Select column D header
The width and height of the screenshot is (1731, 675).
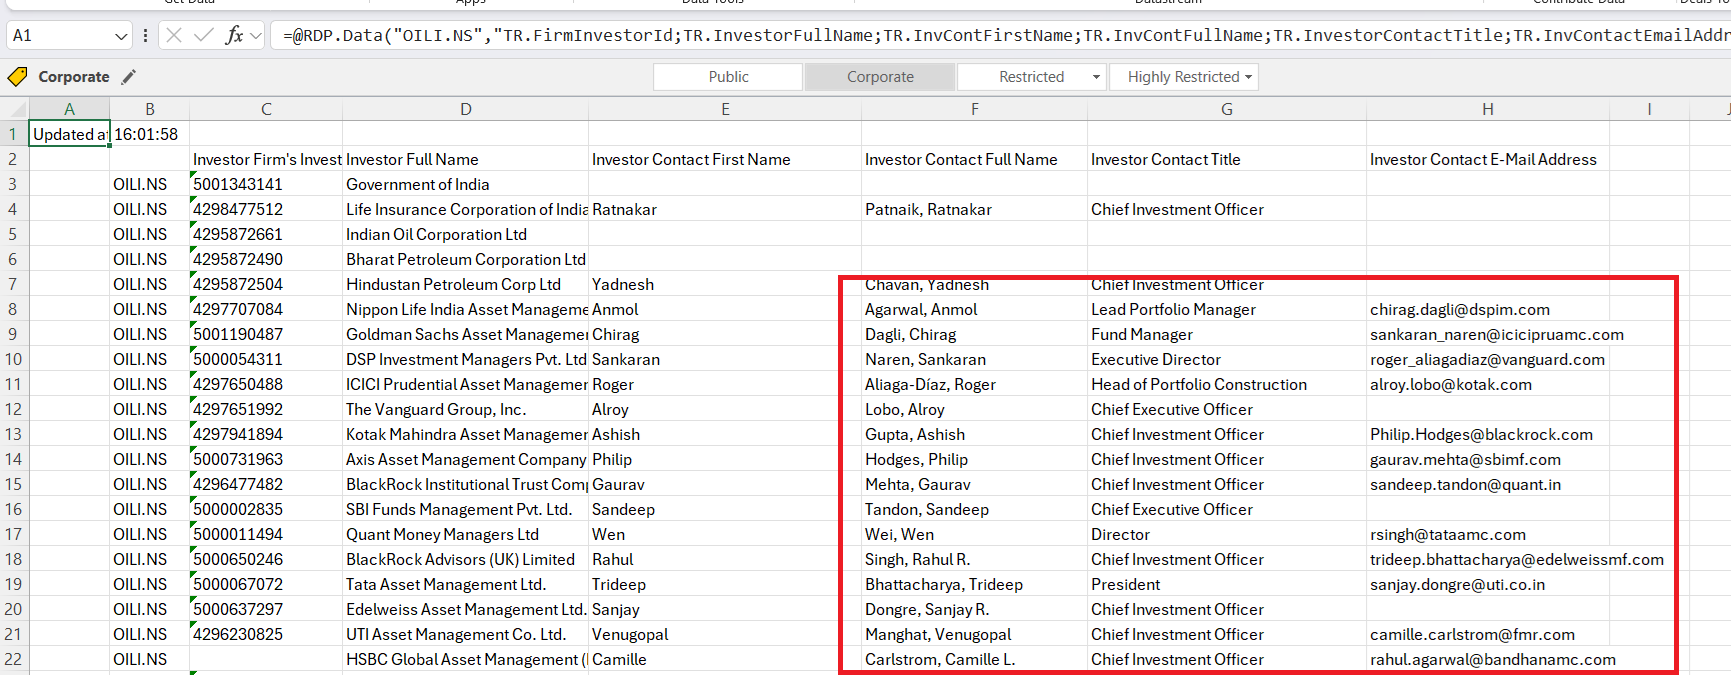[x=466, y=109]
